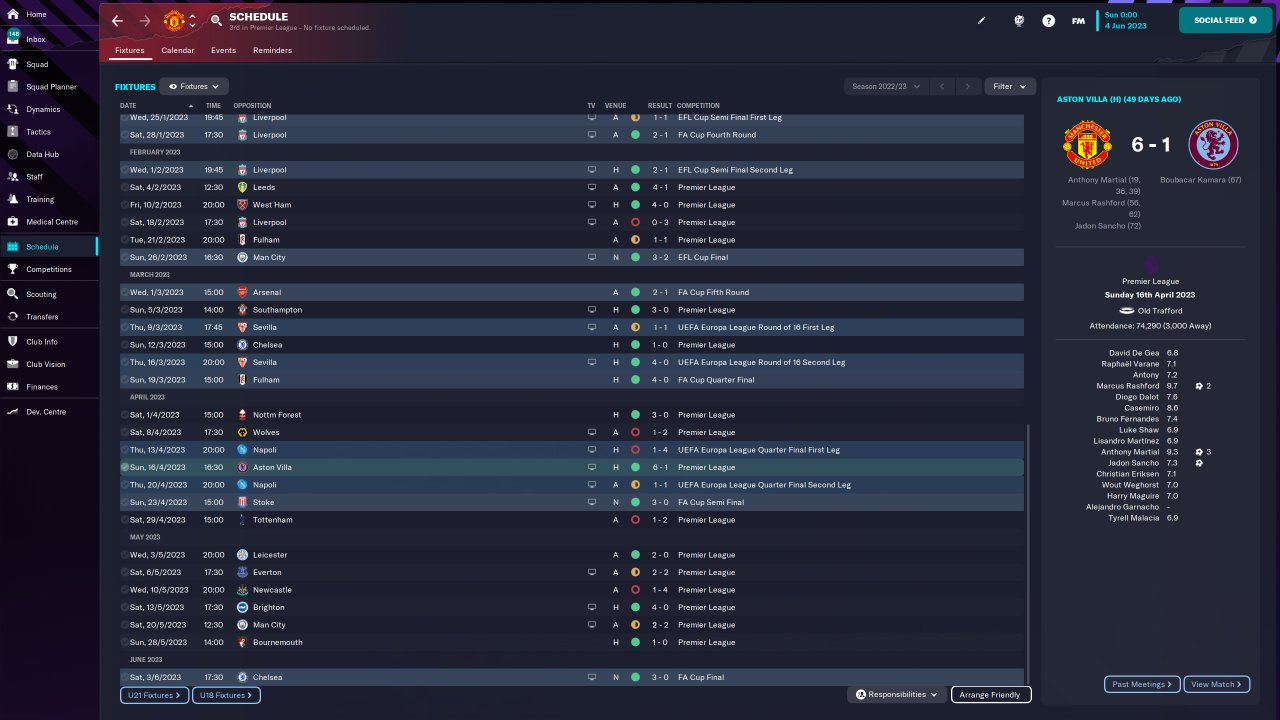The width and height of the screenshot is (1280, 720).
Task: Open Squad Planner icon in sidebar
Action: (x=13, y=87)
